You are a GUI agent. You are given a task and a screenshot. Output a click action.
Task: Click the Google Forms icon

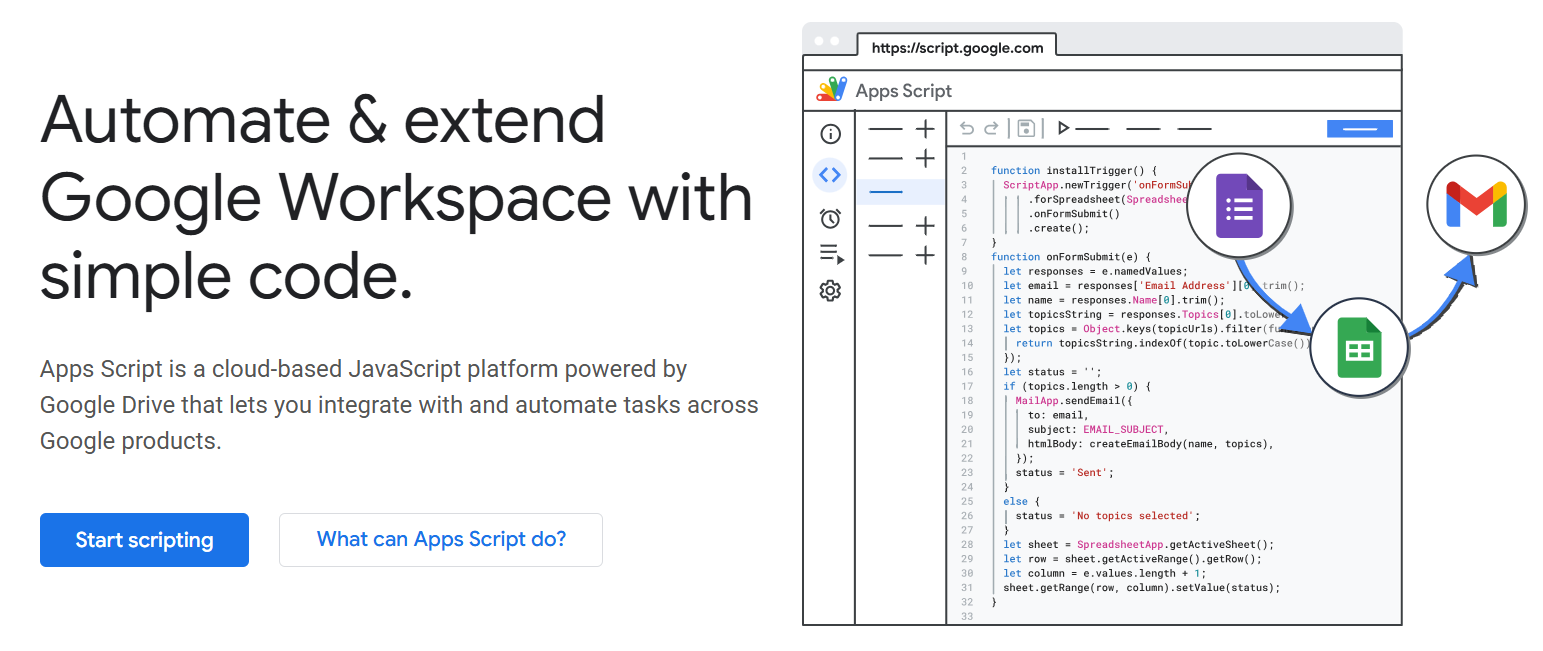coord(1238,206)
